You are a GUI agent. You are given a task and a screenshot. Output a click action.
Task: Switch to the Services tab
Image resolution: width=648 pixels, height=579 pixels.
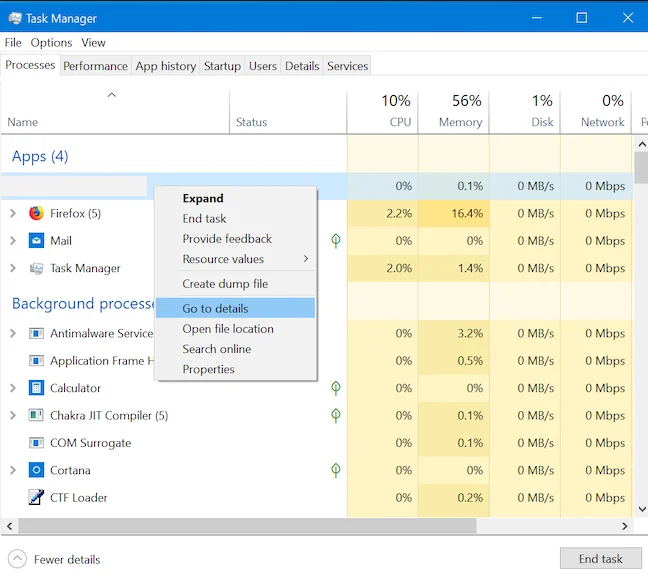(x=348, y=66)
